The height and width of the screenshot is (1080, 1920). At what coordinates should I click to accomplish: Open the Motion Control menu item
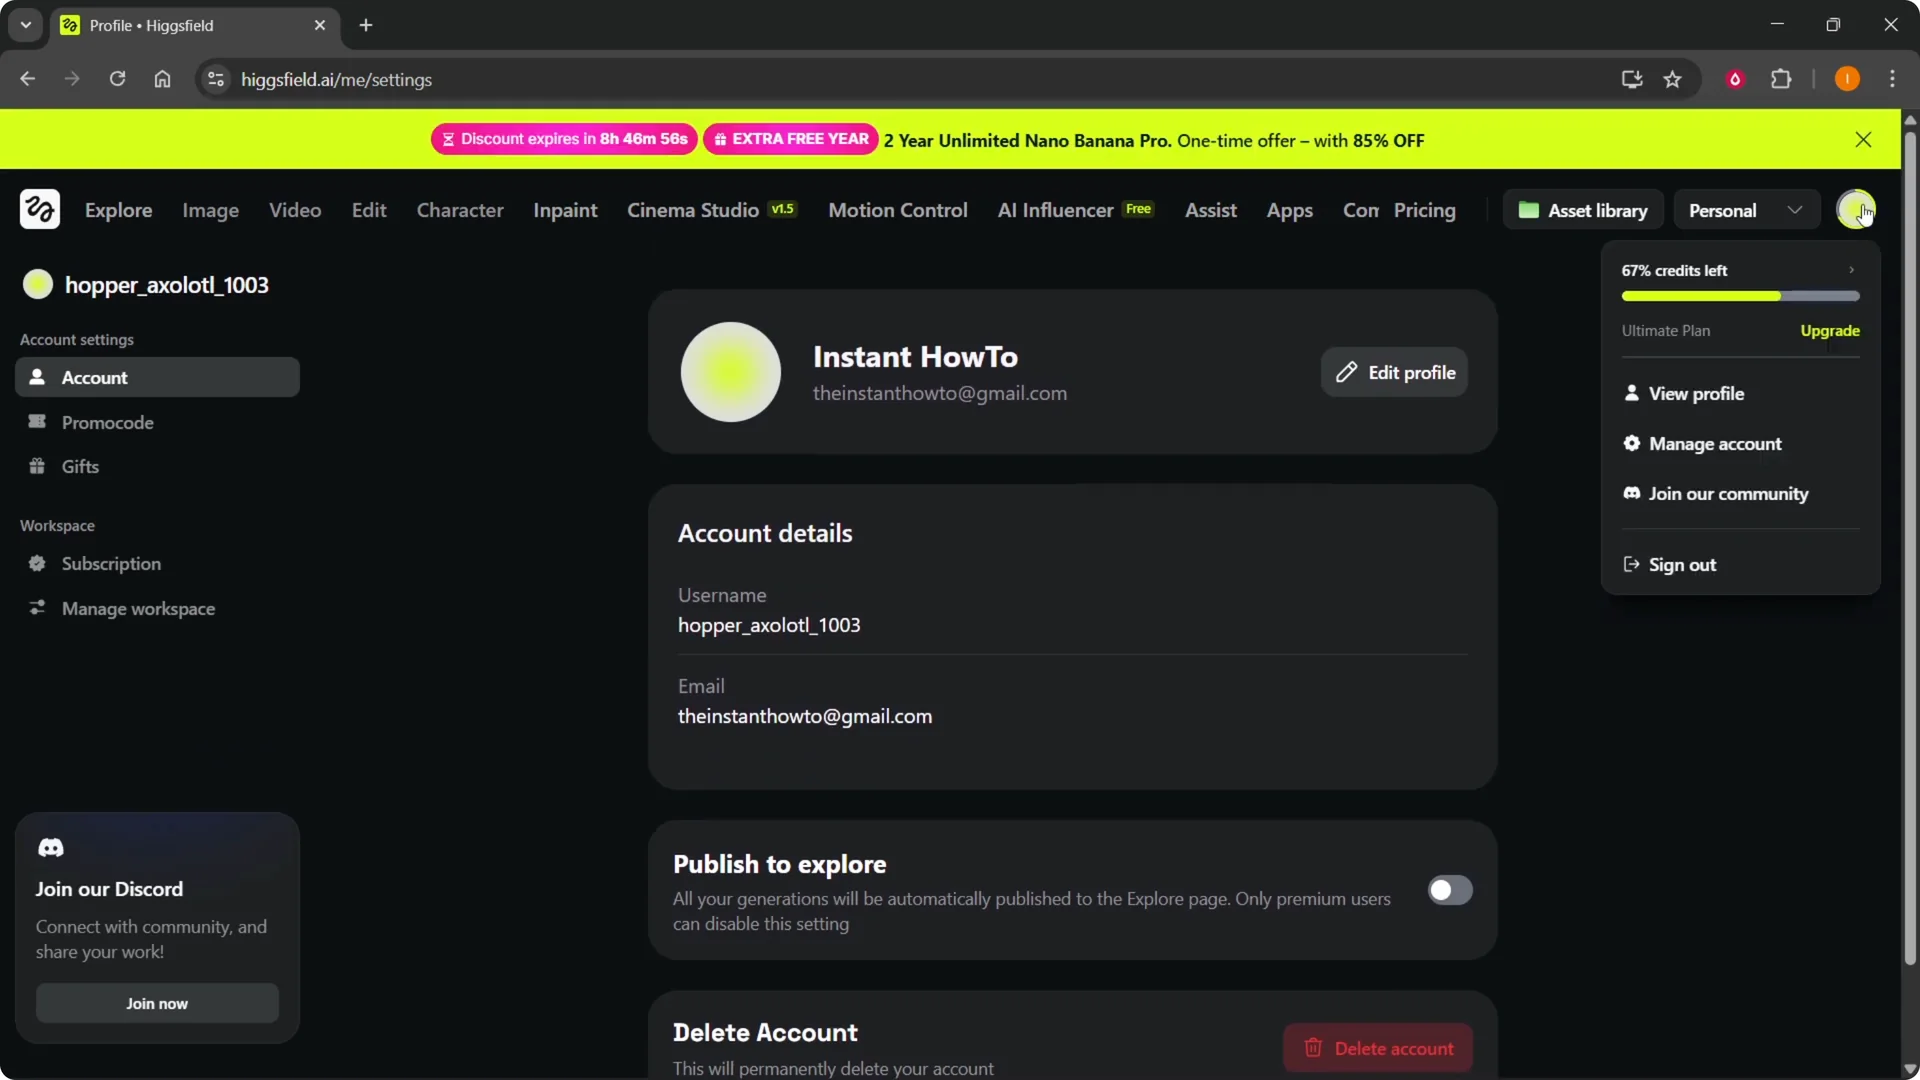pyautogui.click(x=897, y=210)
